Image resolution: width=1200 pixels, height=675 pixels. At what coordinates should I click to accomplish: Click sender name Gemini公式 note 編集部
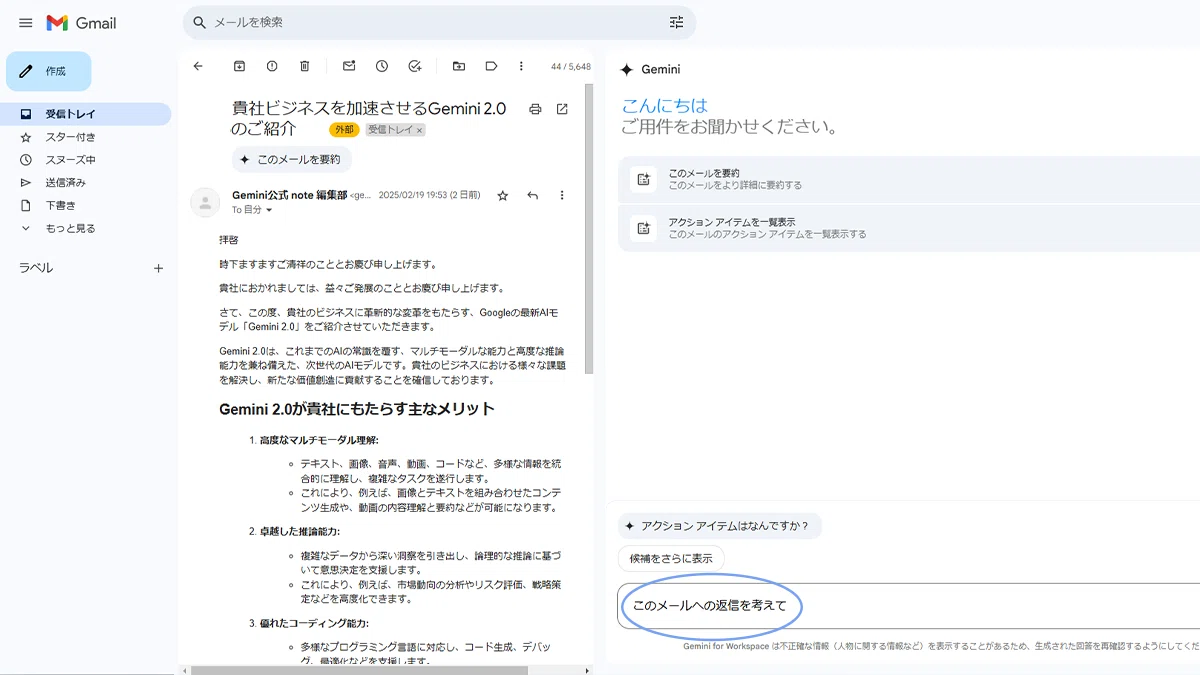[289, 195]
